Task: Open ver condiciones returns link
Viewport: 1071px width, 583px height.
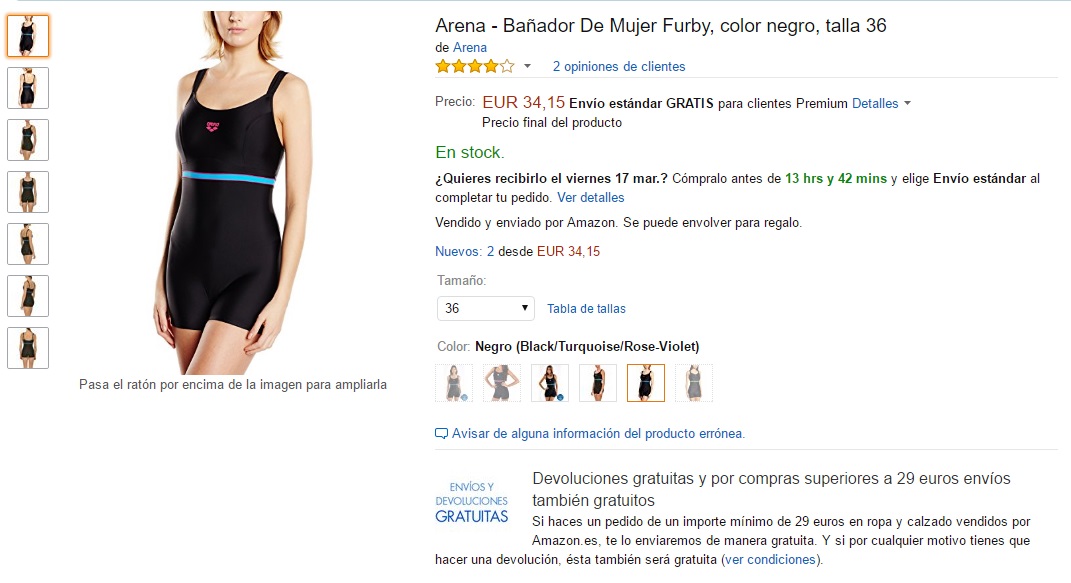Action: (770, 560)
